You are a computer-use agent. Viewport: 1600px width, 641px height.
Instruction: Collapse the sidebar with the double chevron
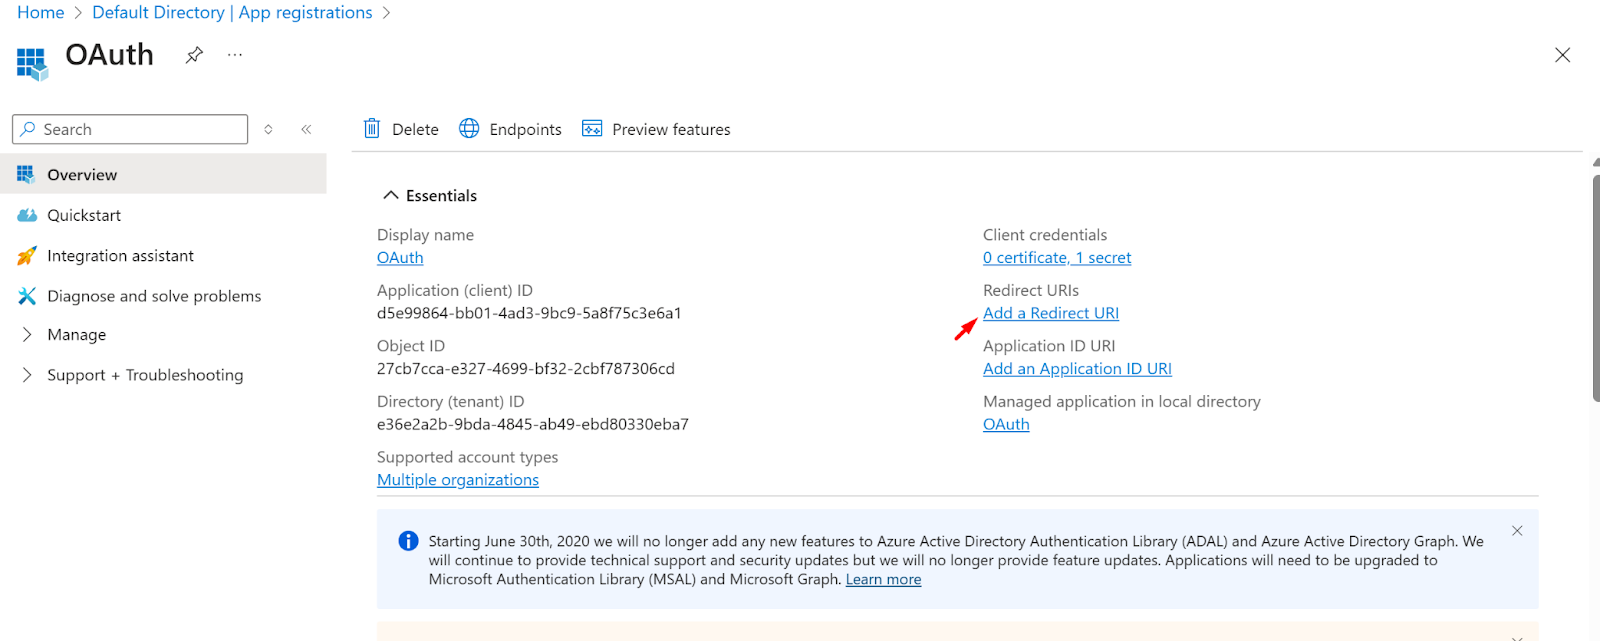click(306, 129)
